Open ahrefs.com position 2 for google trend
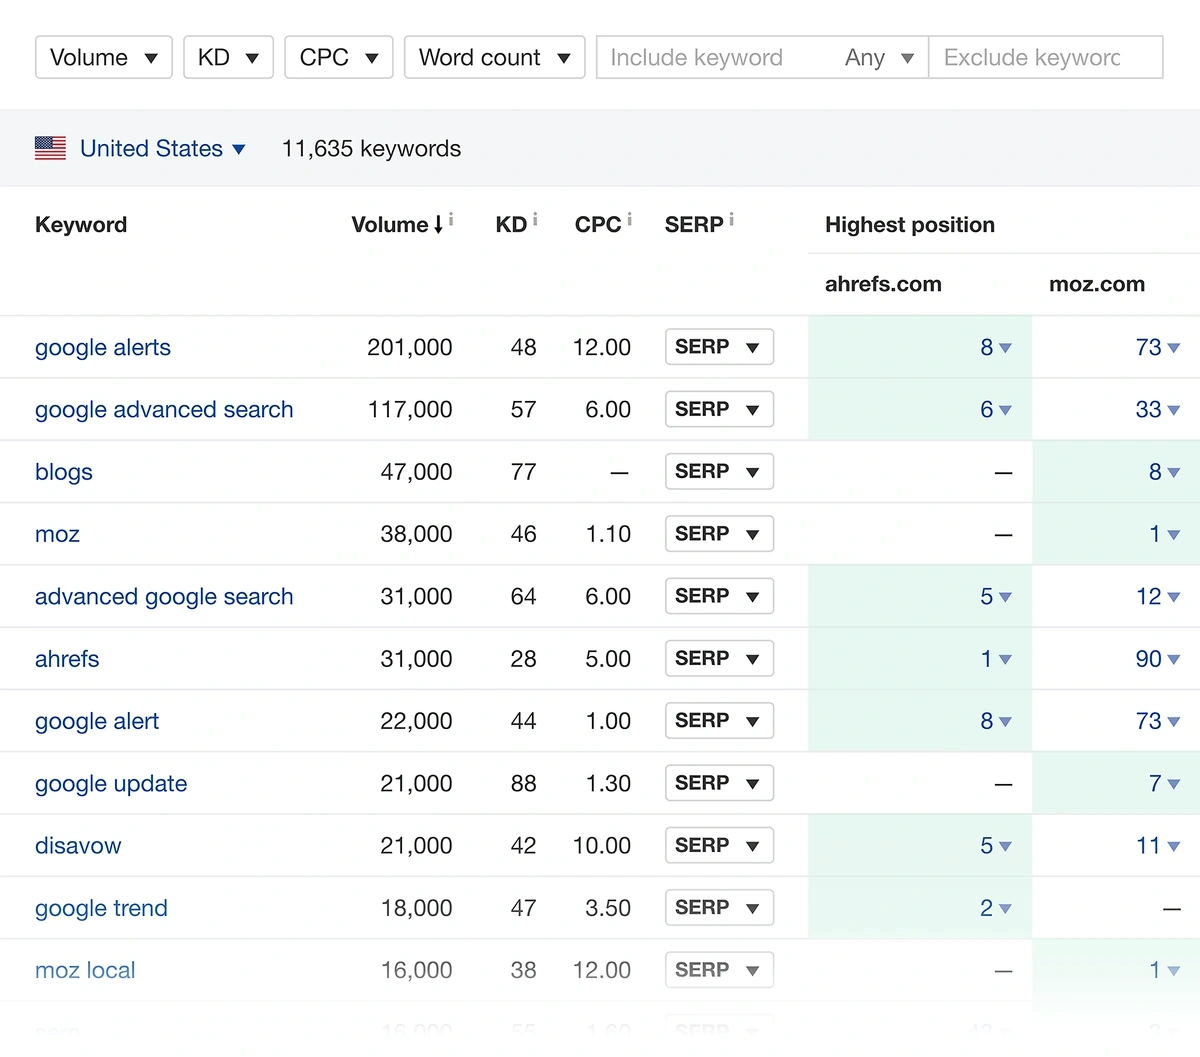Viewport: 1200px width, 1057px height. pyautogui.click(x=996, y=907)
